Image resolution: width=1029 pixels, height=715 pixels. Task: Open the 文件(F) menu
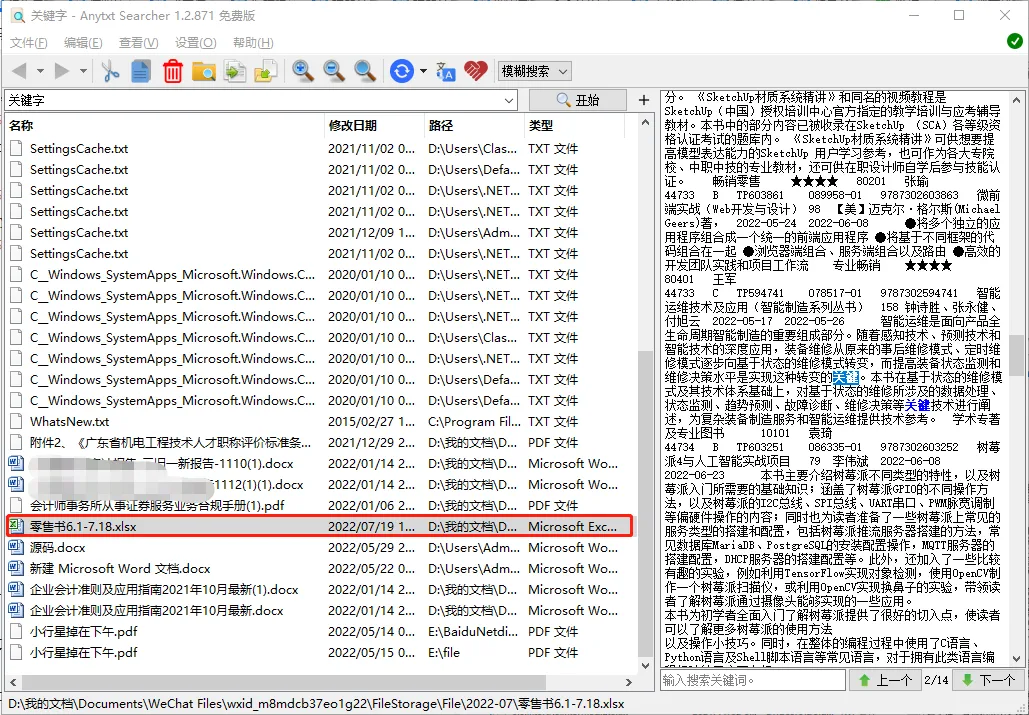[x=28, y=43]
